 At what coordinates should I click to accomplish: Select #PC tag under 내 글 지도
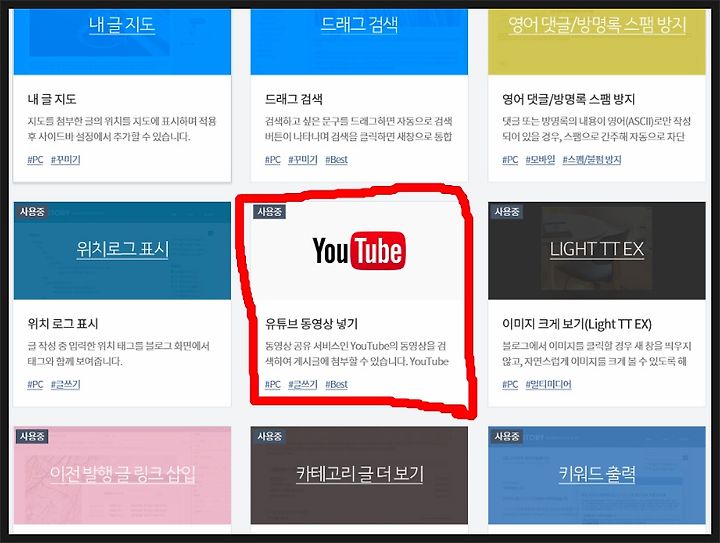coord(35,160)
